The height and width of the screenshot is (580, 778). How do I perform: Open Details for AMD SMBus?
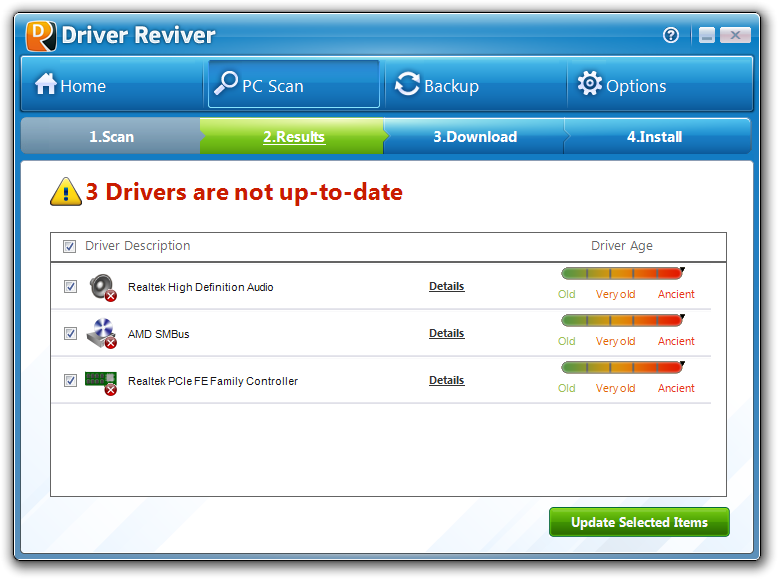coord(447,333)
